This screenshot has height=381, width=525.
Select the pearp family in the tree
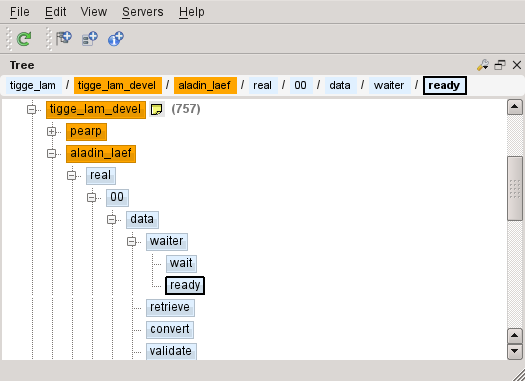[x=86, y=132]
